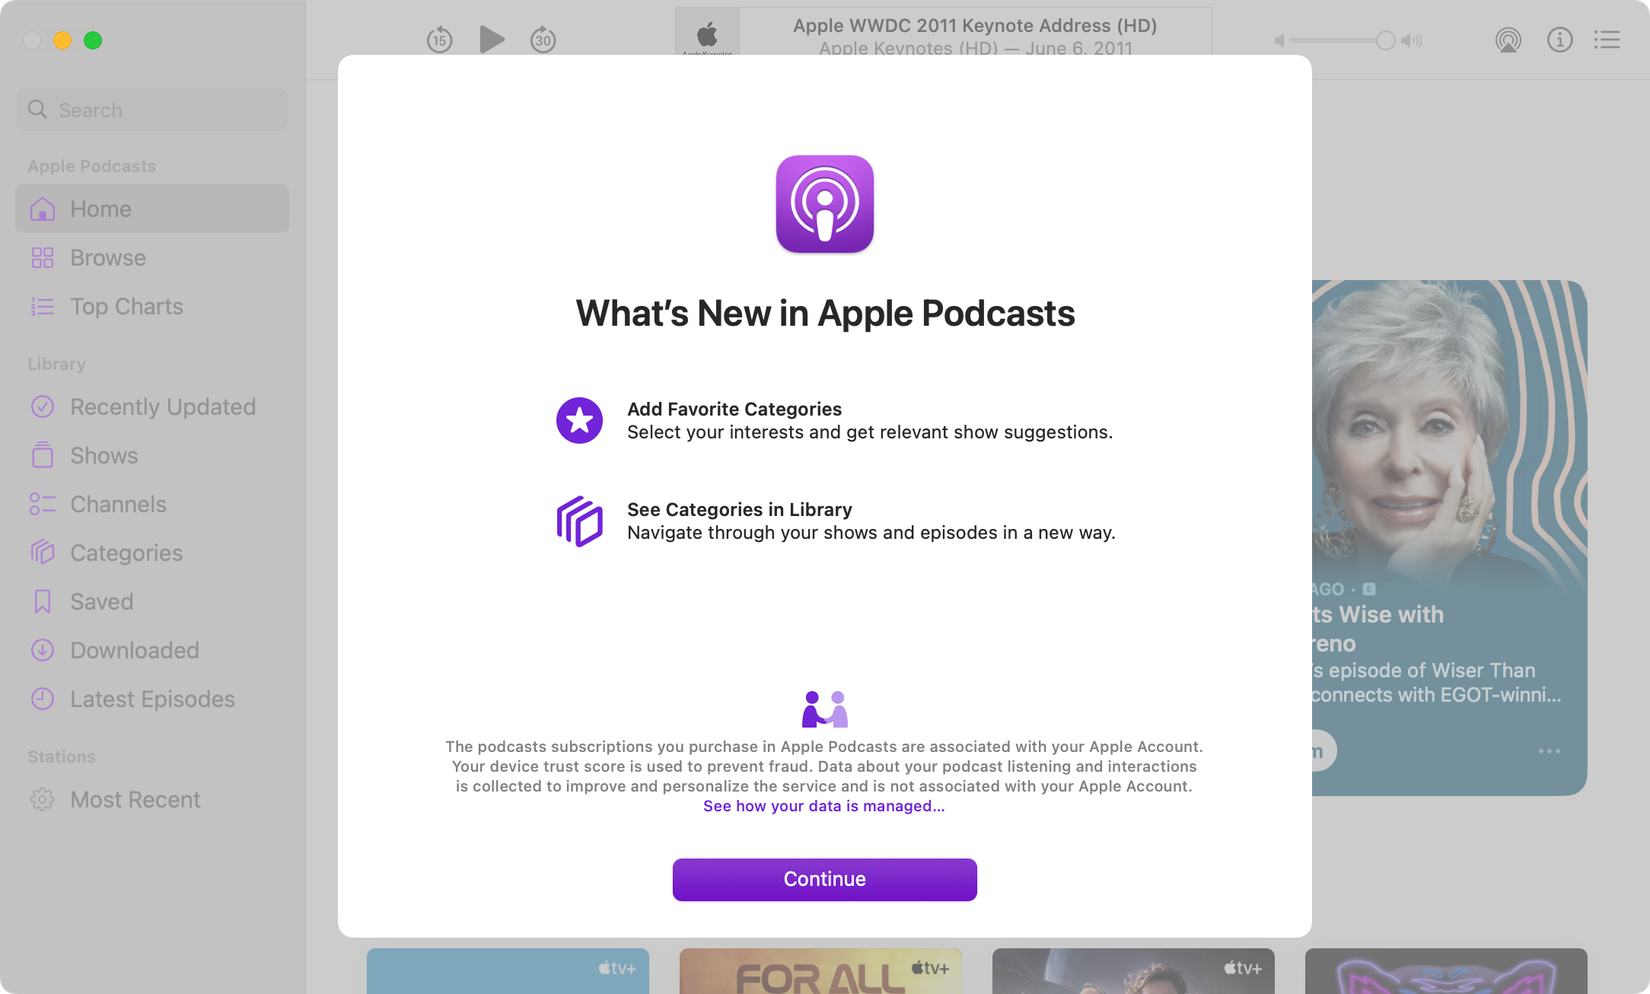
Task: Open Categories in the library
Action: pyautogui.click(x=152, y=553)
